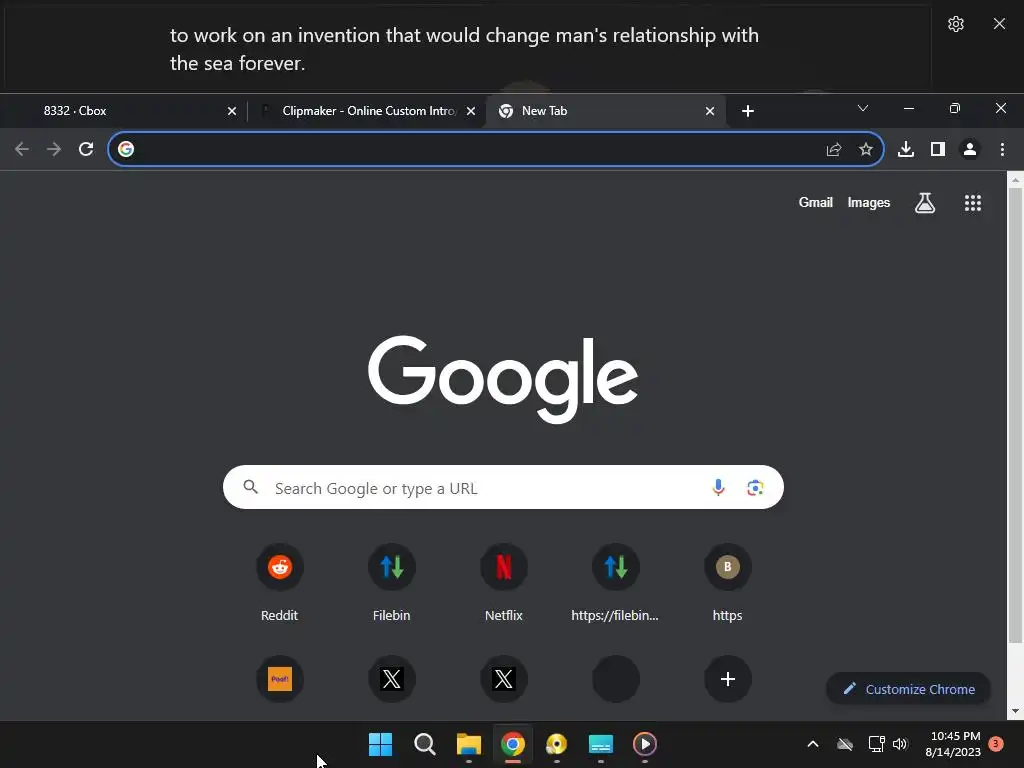Toggle the Chrome side panel
1024x768 pixels.
point(938,150)
